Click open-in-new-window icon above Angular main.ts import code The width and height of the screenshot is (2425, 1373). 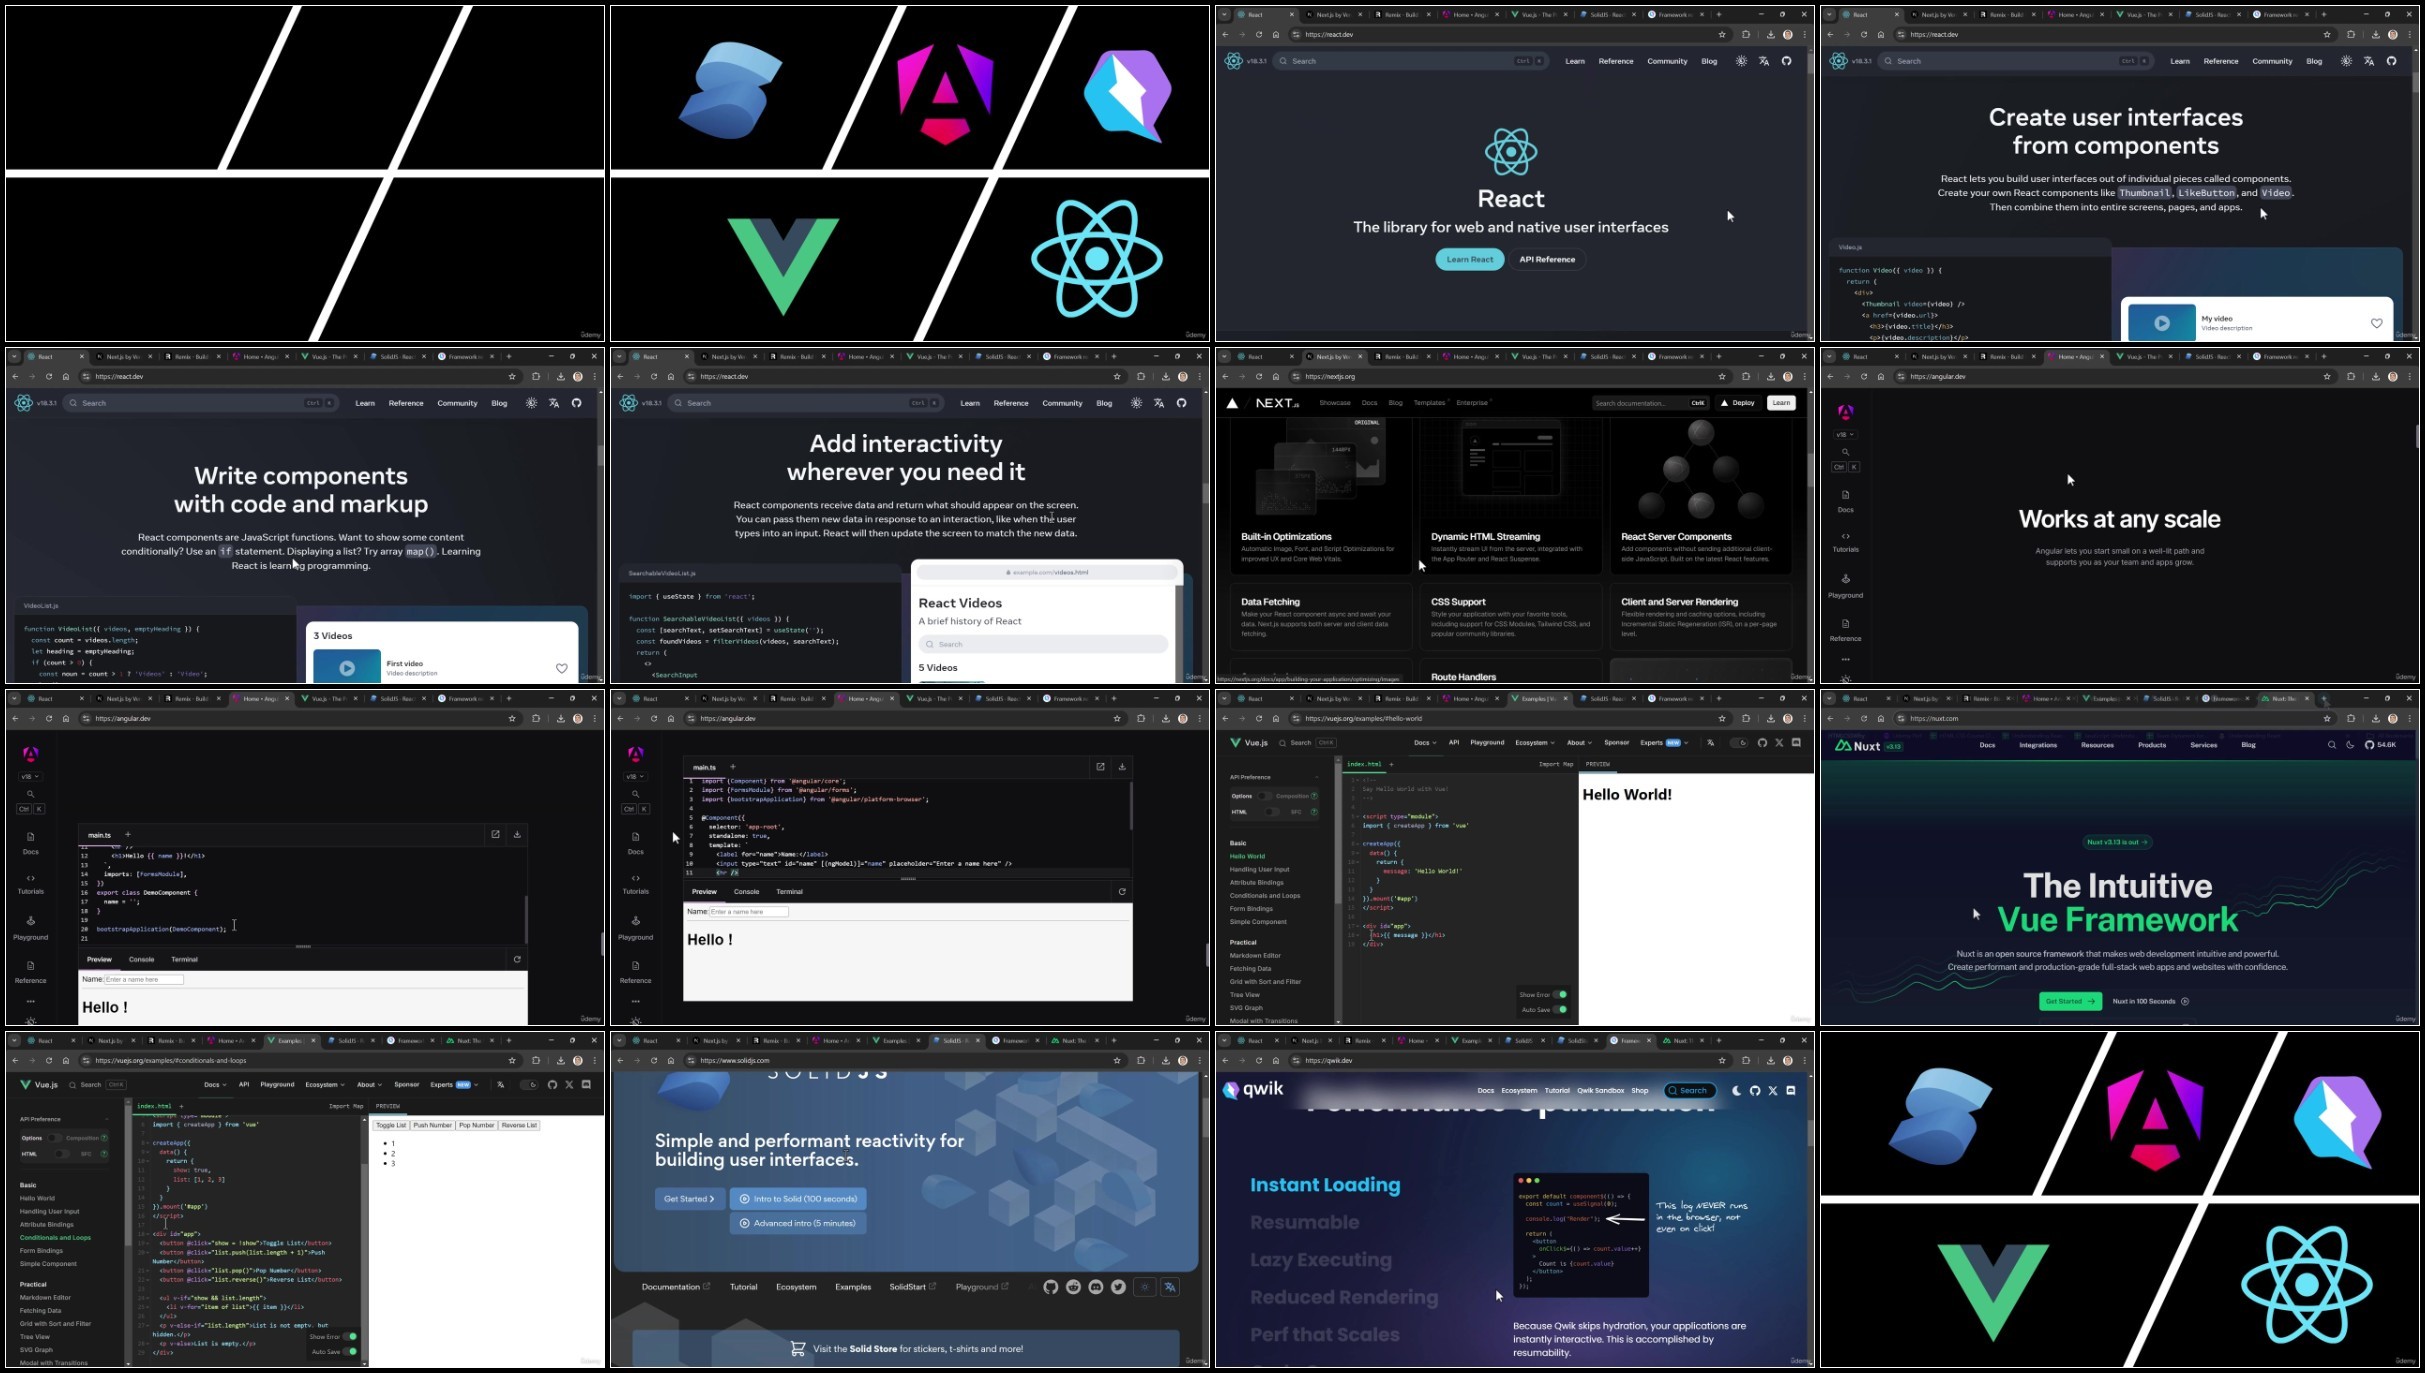click(x=1100, y=766)
